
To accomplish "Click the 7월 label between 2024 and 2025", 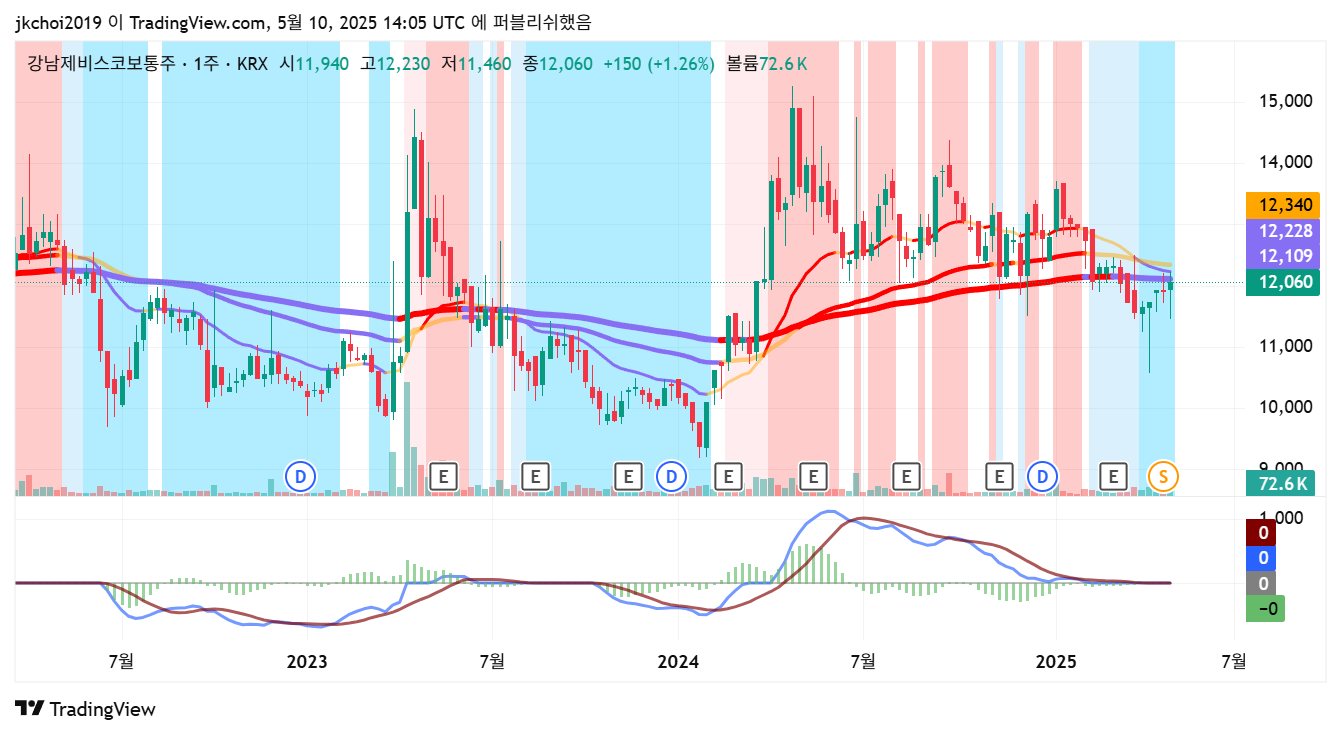I will point(863,661).
